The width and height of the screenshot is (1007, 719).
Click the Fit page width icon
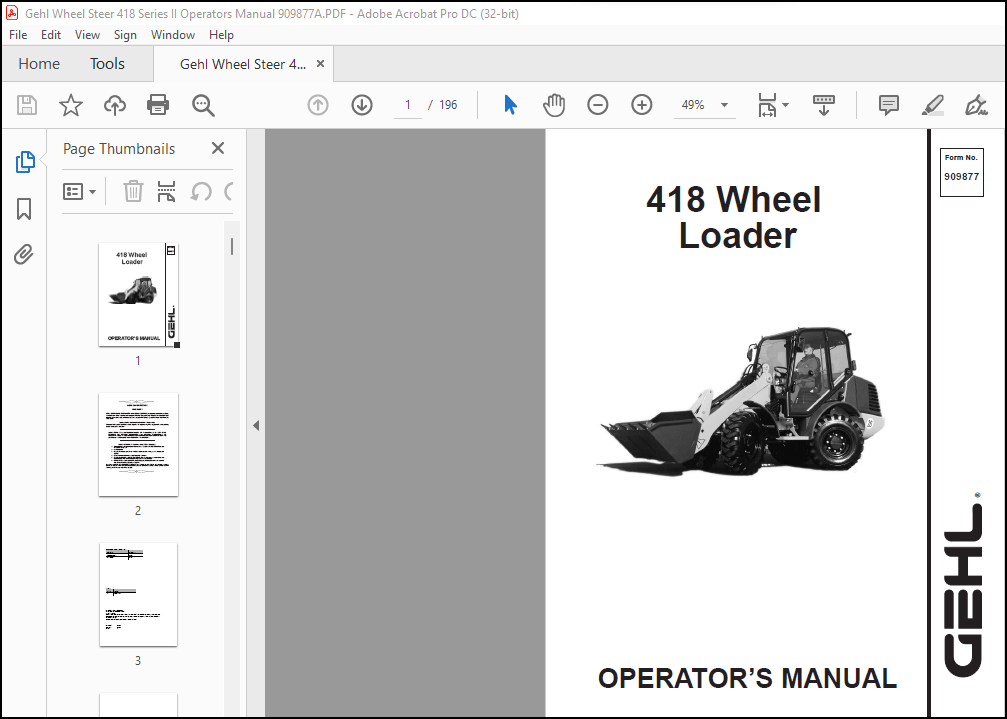[767, 105]
